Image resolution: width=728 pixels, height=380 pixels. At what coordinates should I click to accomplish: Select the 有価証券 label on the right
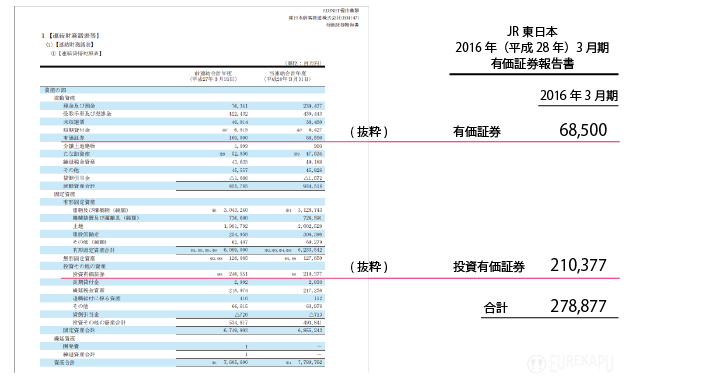(477, 132)
